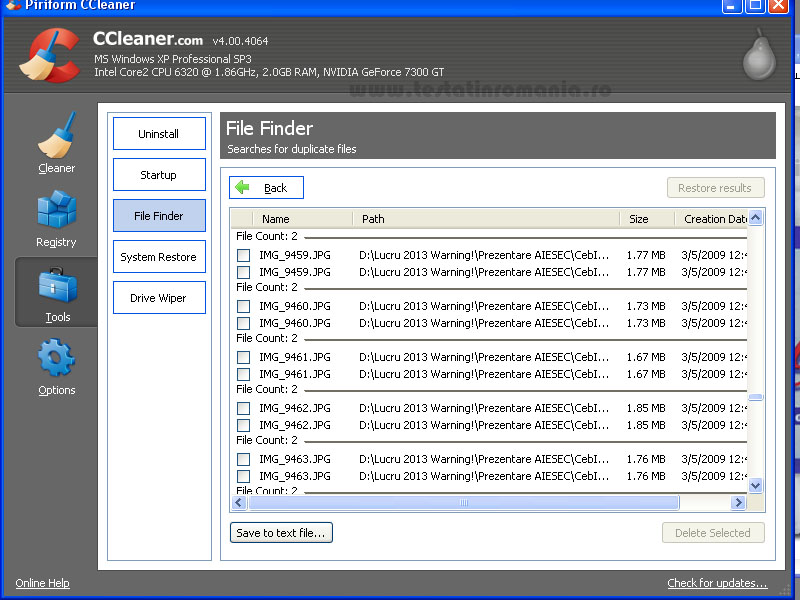Open the Drive Wiper tab
Viewport: 800px width, 600px height.
point(159,298)
